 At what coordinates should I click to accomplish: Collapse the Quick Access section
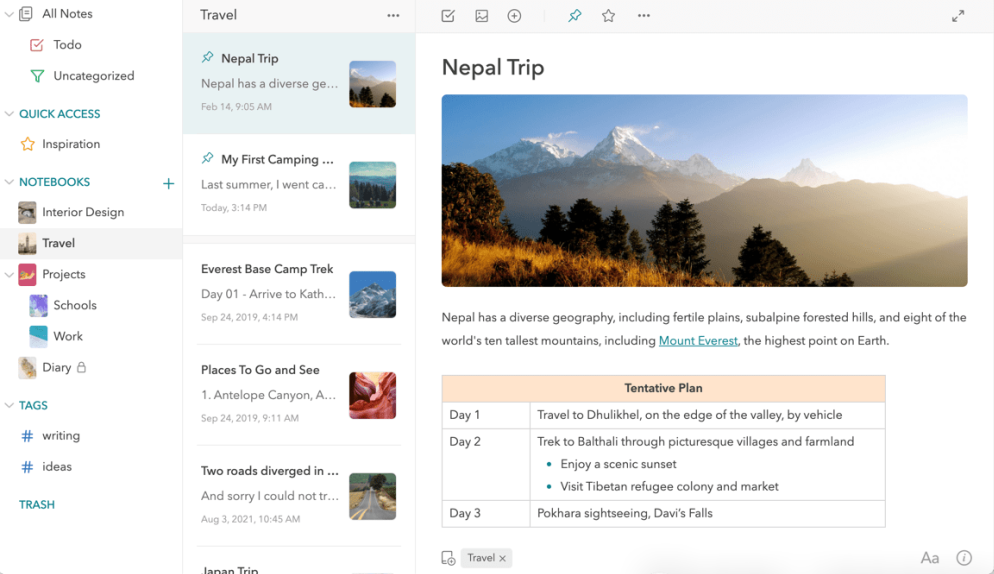pyautogui.click(x=9, y=114)
